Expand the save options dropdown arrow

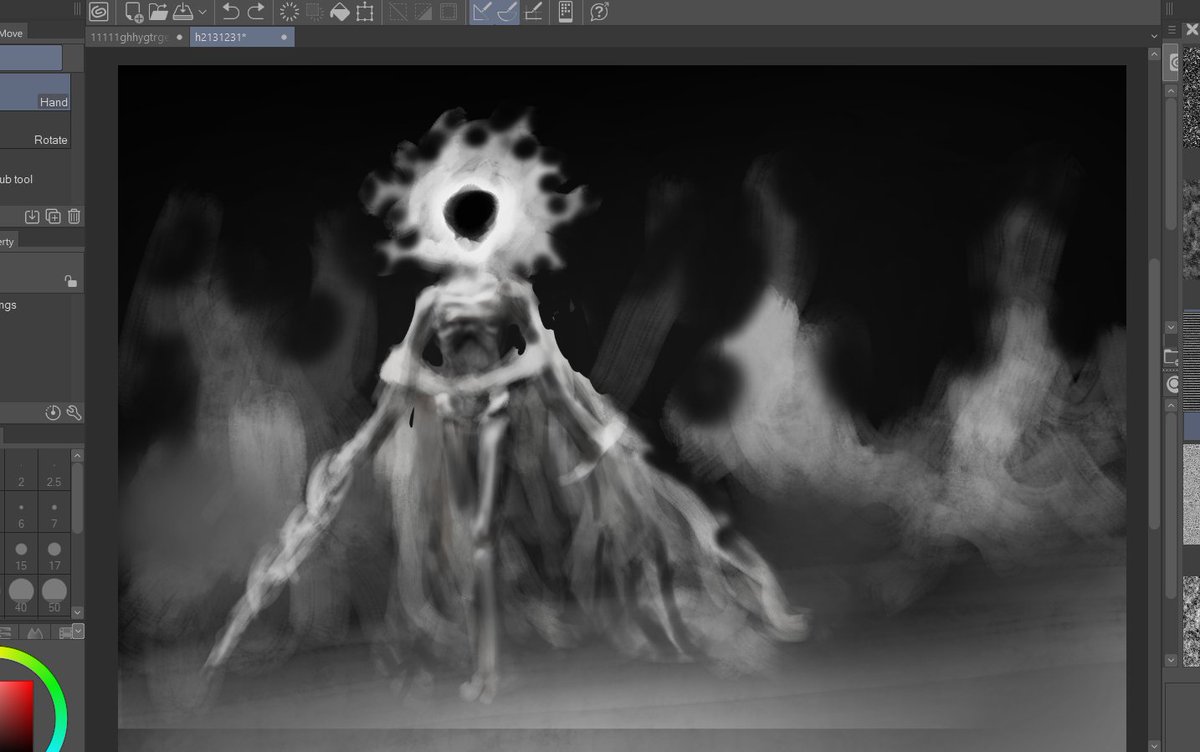(203, 12)
